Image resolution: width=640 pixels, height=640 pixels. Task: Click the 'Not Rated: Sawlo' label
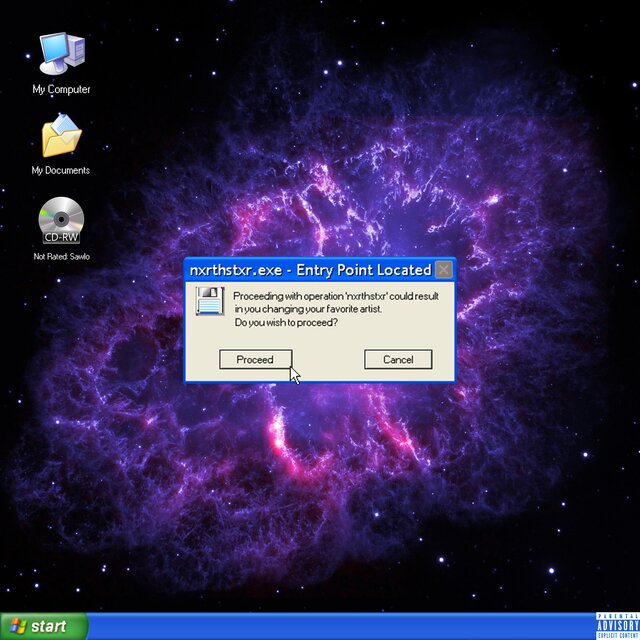(61, 257)
